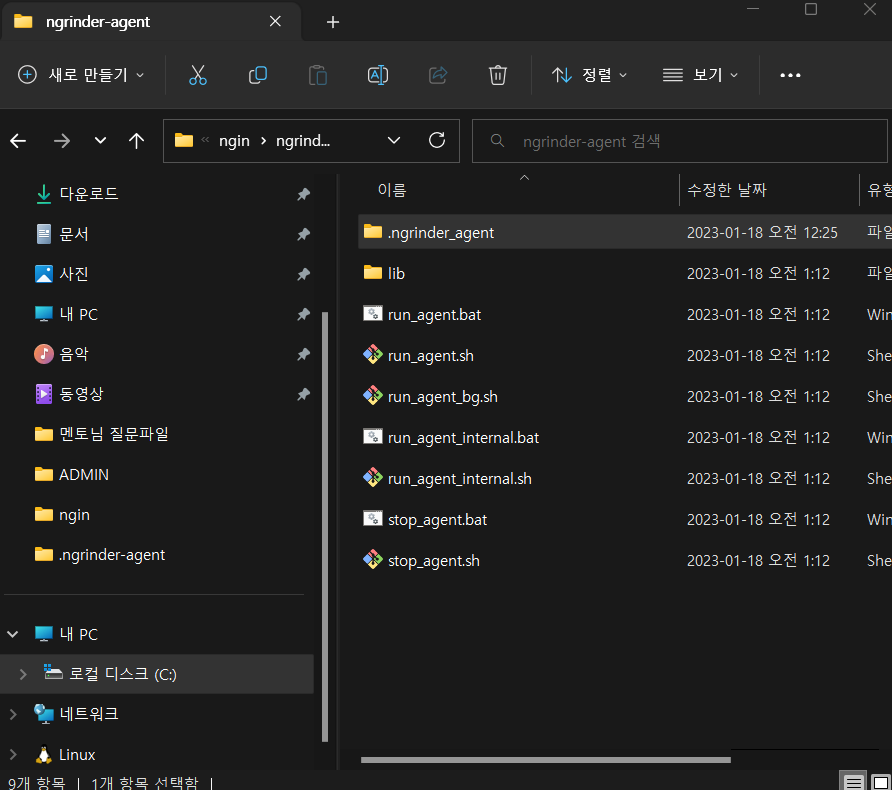Expand address bar history dropdown
Screen dimensions: 892x790
[x=394, y=140]
